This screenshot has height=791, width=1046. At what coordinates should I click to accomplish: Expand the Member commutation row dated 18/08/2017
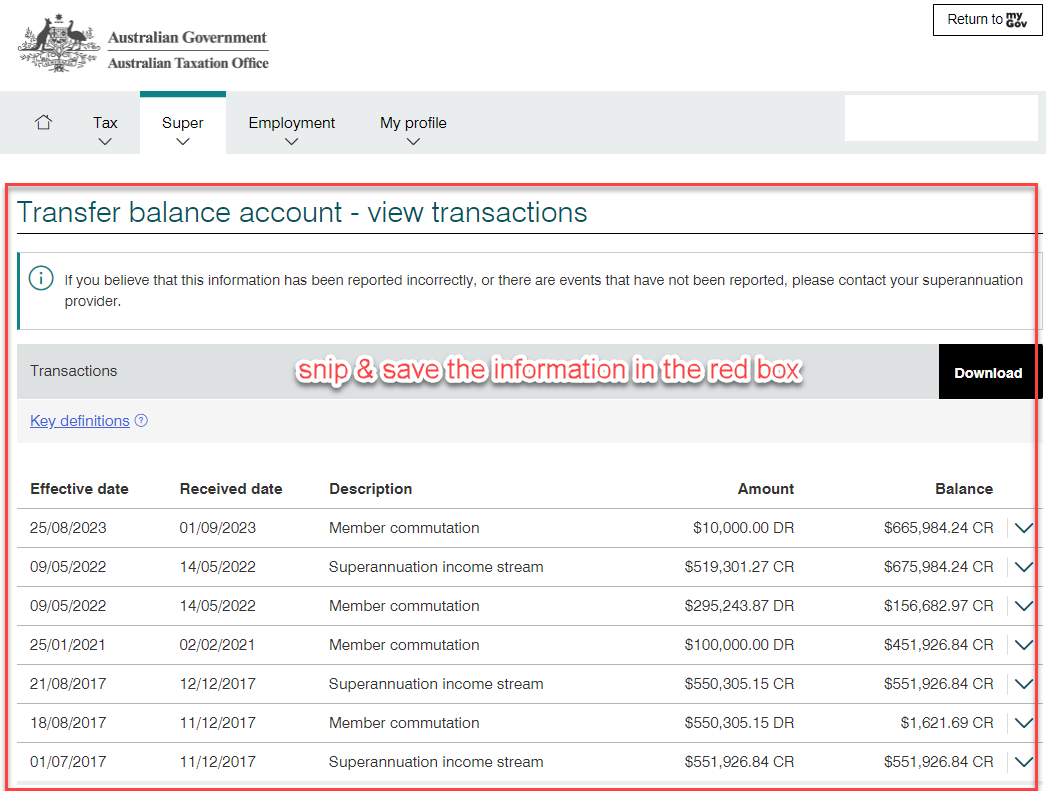pos(1023,722)
